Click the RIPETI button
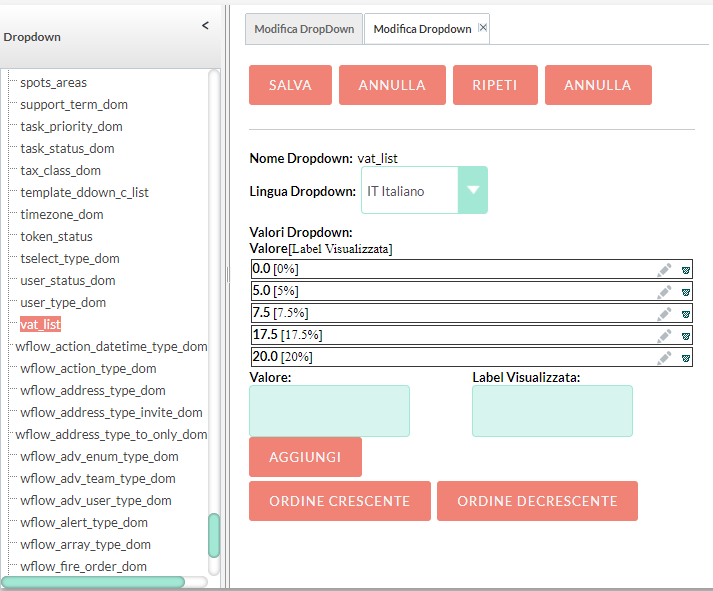The height and width of the screenshot is (591, 713). (x=495, y=85)
